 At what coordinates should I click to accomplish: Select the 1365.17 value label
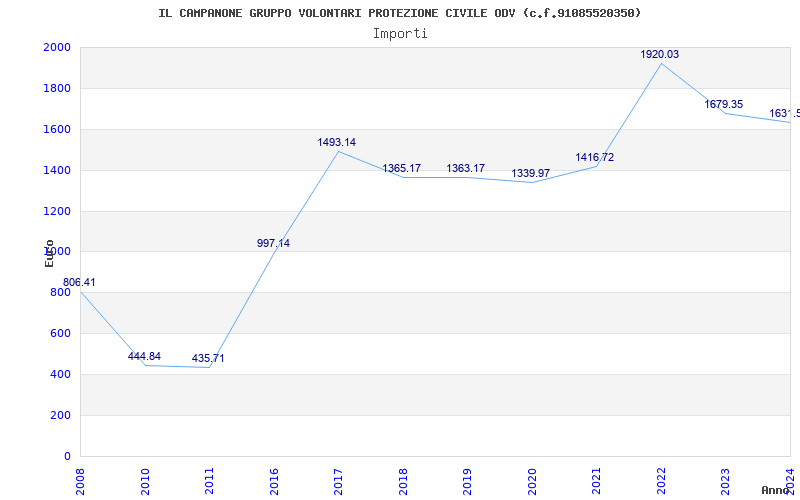point(402,168)
